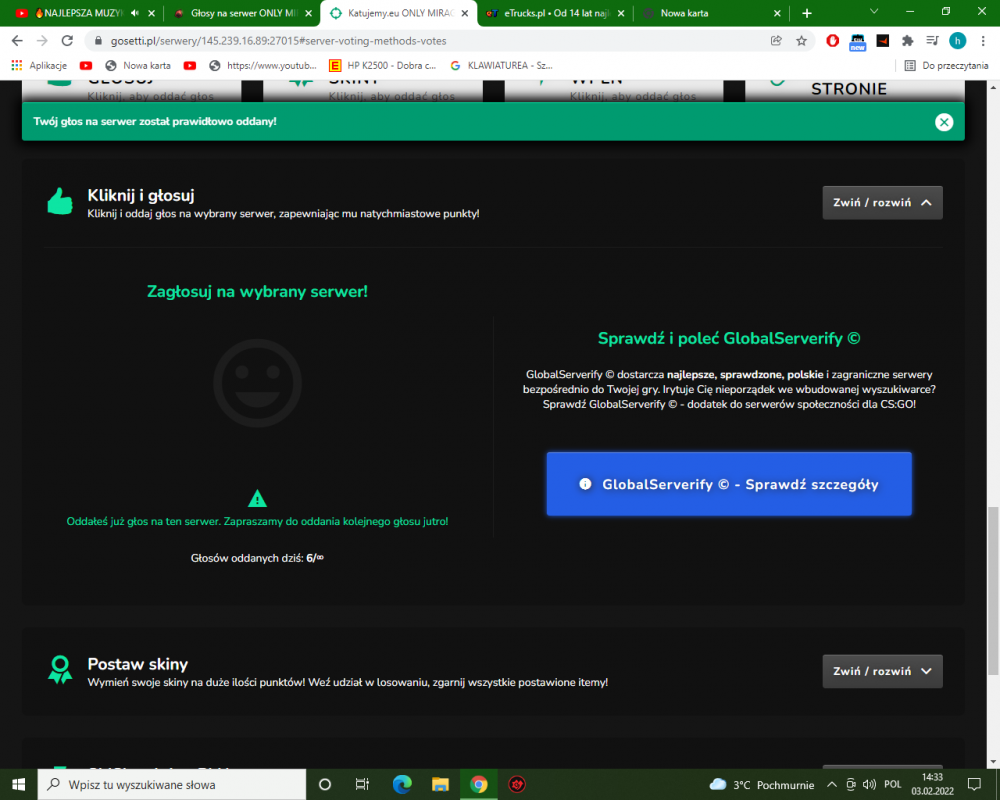Open the Aplikacje apps bookmark
Viewport: 1000px width, 800px height.
(x=39, y=65)
